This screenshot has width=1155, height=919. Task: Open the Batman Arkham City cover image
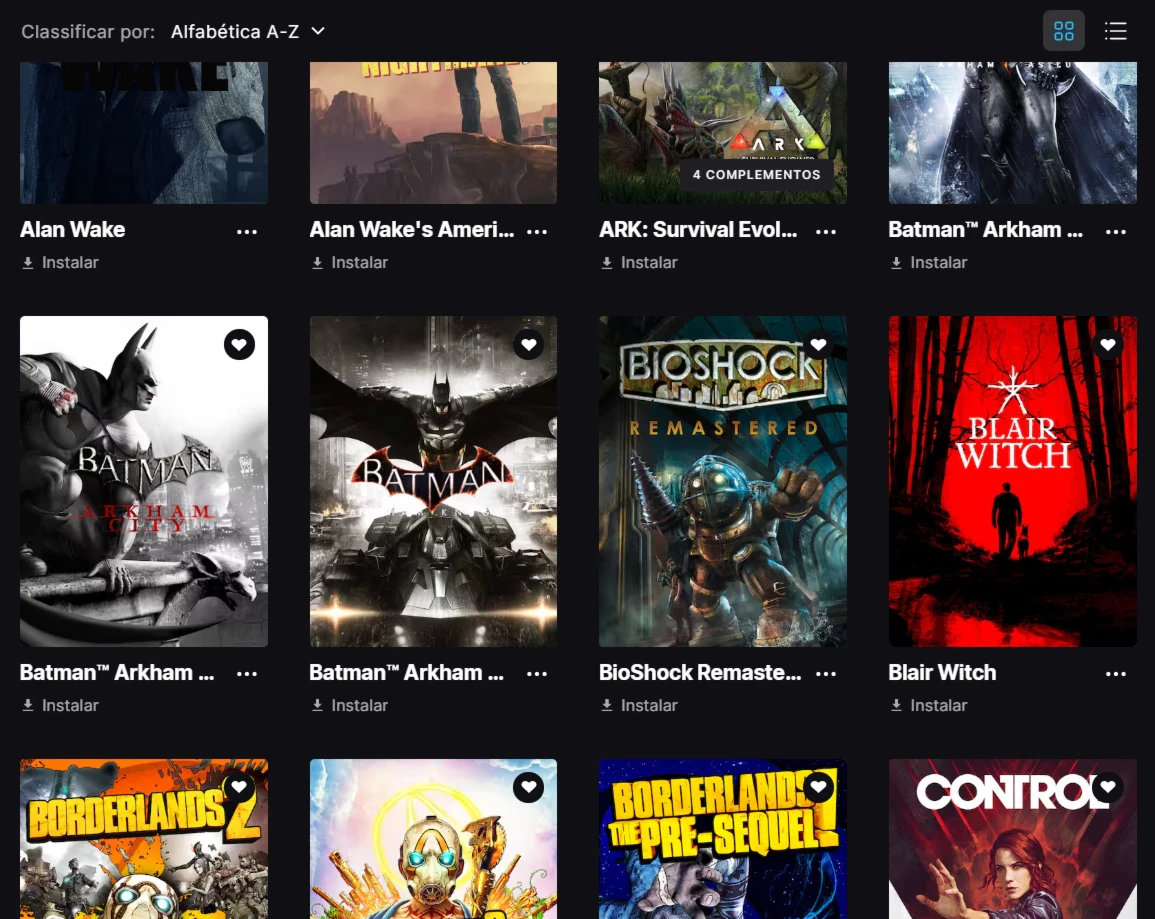pyautogui.click(x=144, y=482)
